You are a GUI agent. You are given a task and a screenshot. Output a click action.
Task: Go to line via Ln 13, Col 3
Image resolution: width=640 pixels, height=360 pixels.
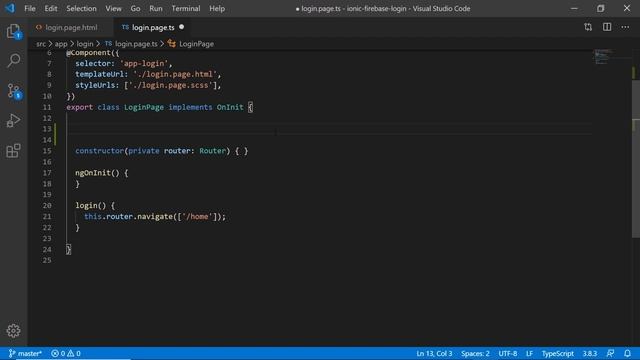pyautogui.click(x=434, y=353)
